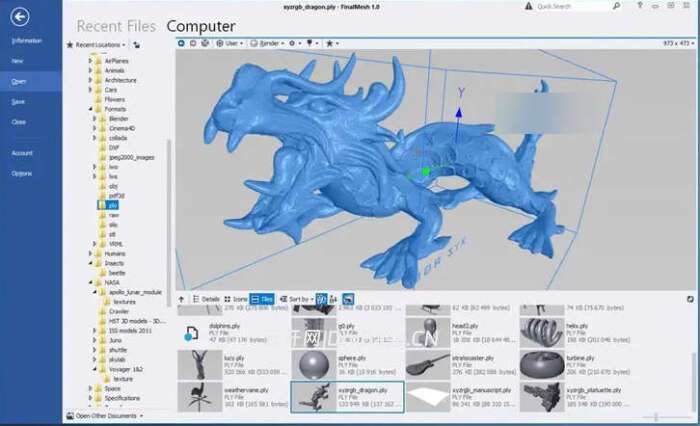Toggle the preview pane icon in file toolbar

348,299
